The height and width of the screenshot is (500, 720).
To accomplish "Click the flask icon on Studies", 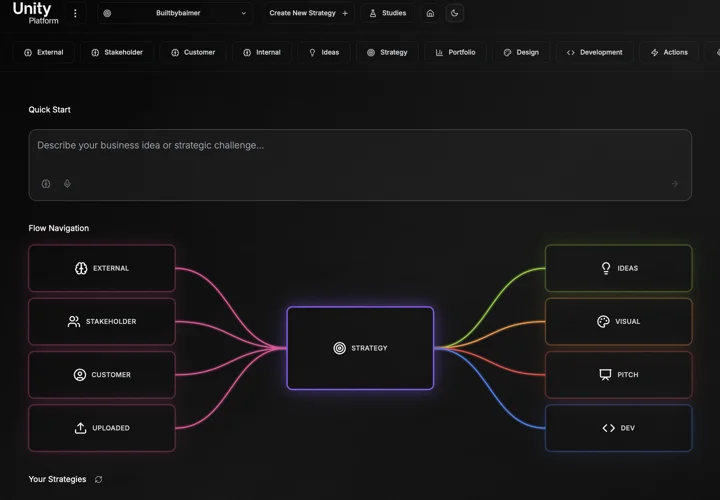I will (373, 13).
